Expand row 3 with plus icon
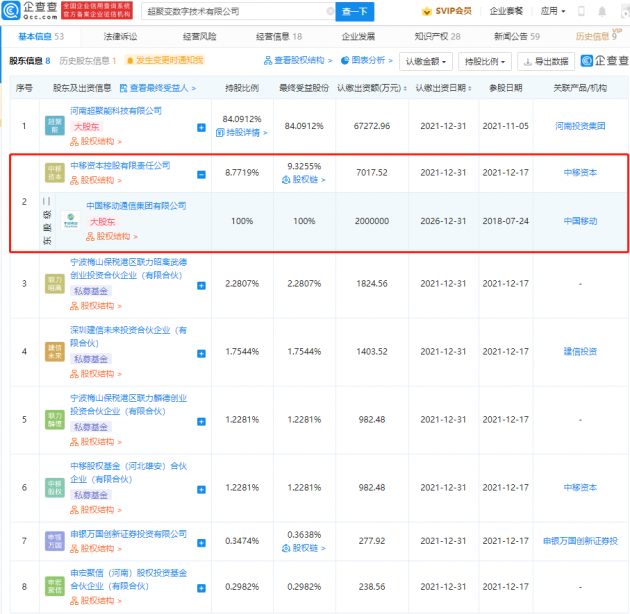 coord(201,286)
